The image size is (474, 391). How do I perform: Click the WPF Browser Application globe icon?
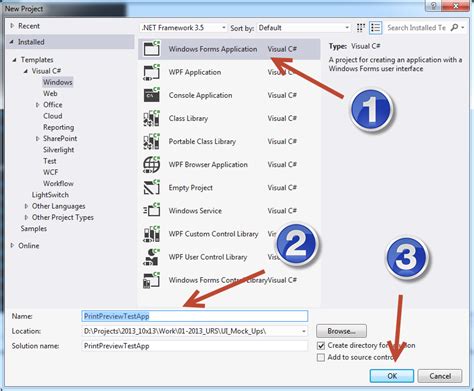click(x=152, y=165)
